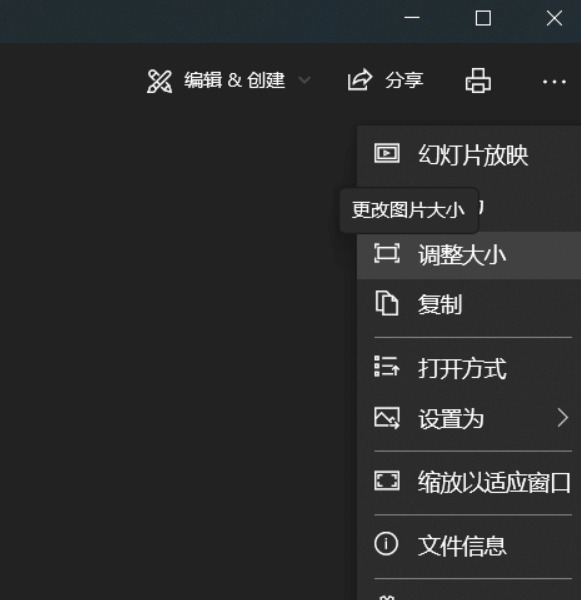
Task: Open the 编辑 & 创建 dropdown chevron
Action: coord(304,80)
